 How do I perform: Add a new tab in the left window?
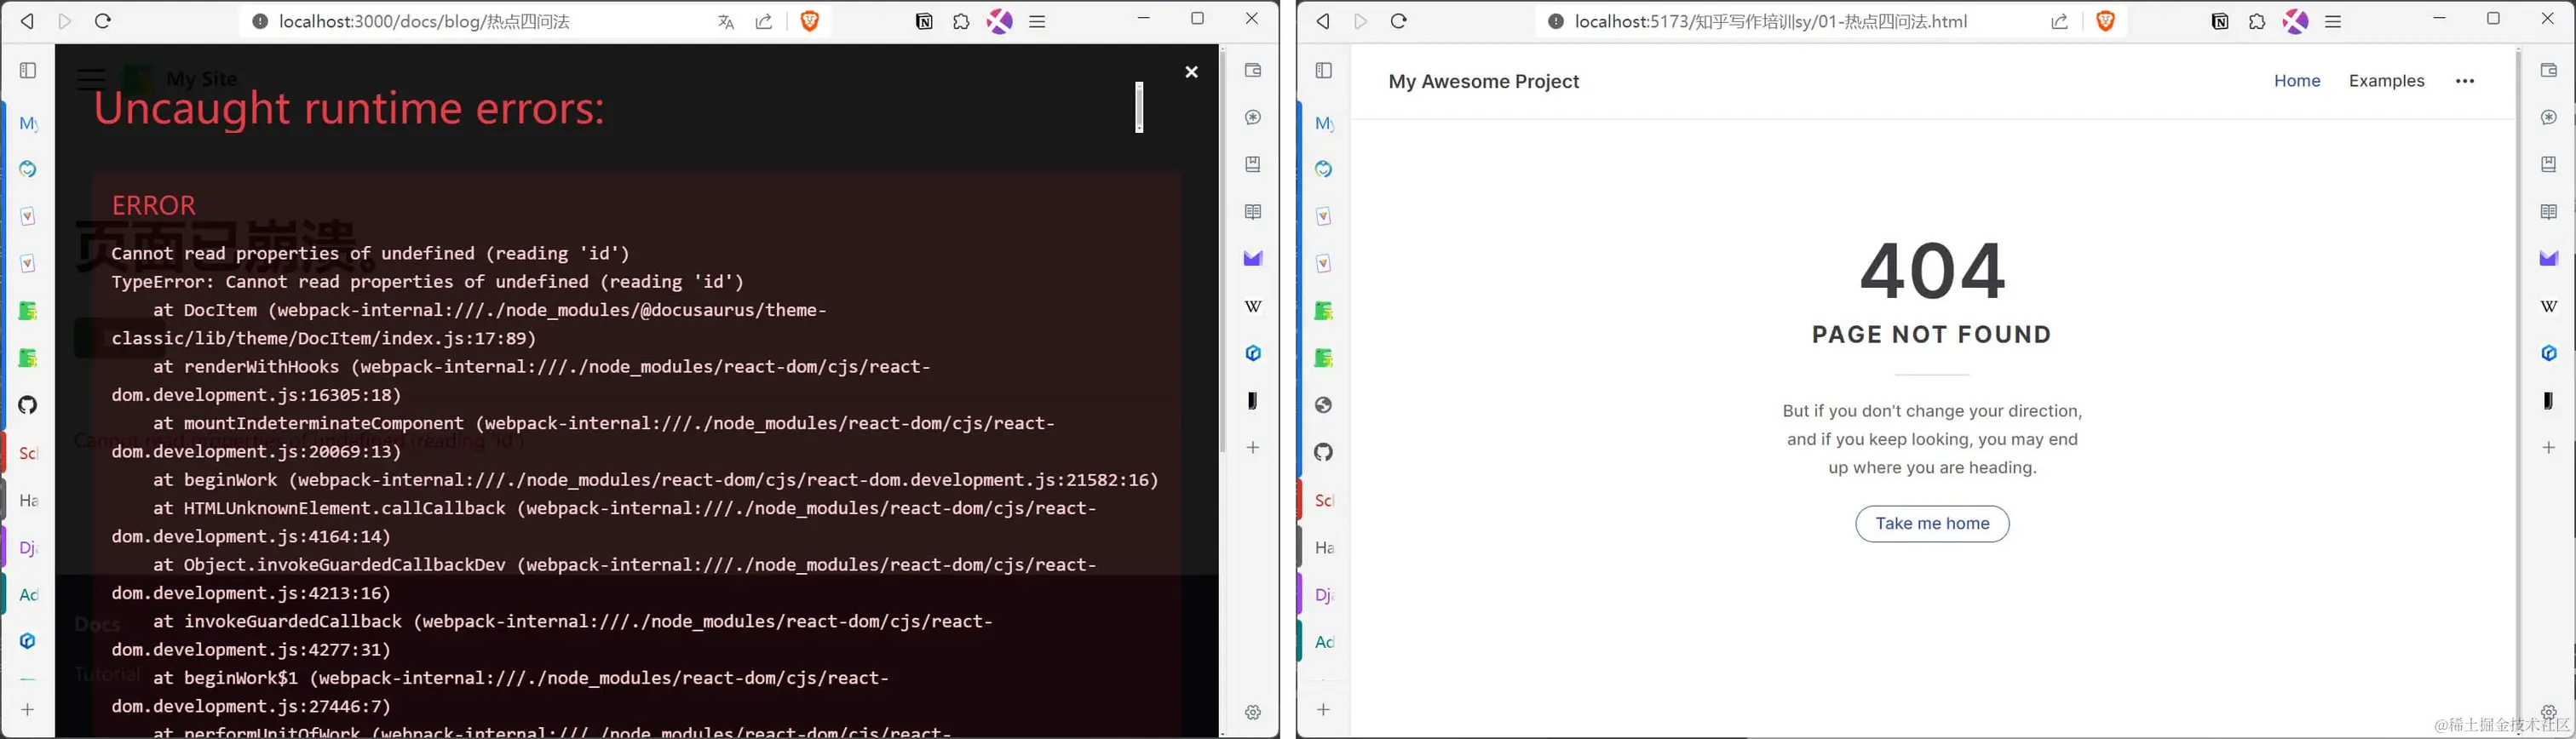point(28,709)
